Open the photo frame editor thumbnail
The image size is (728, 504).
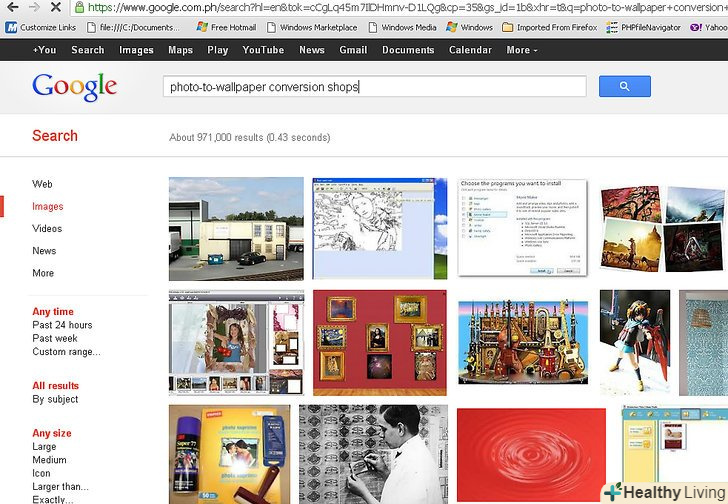coord(236,342)
